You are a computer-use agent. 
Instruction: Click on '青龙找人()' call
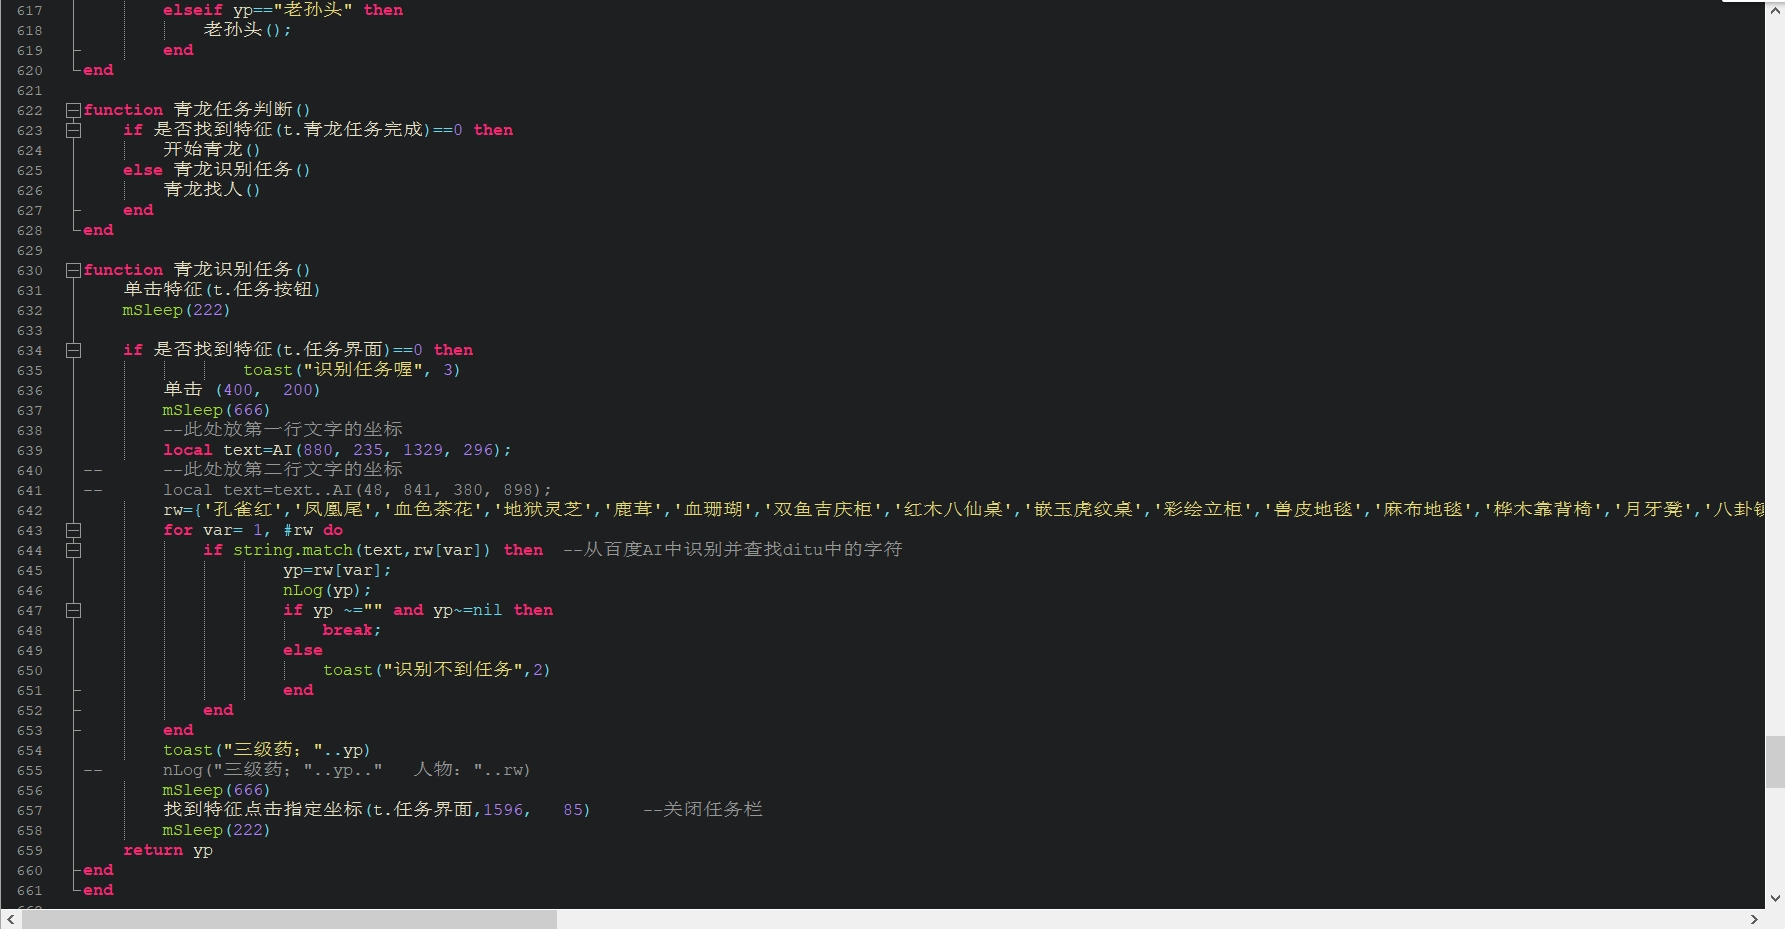[212, 190]
